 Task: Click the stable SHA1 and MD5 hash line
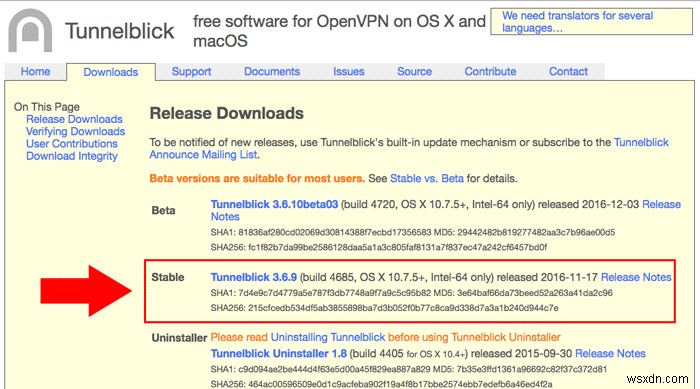(x=412, y=293)
